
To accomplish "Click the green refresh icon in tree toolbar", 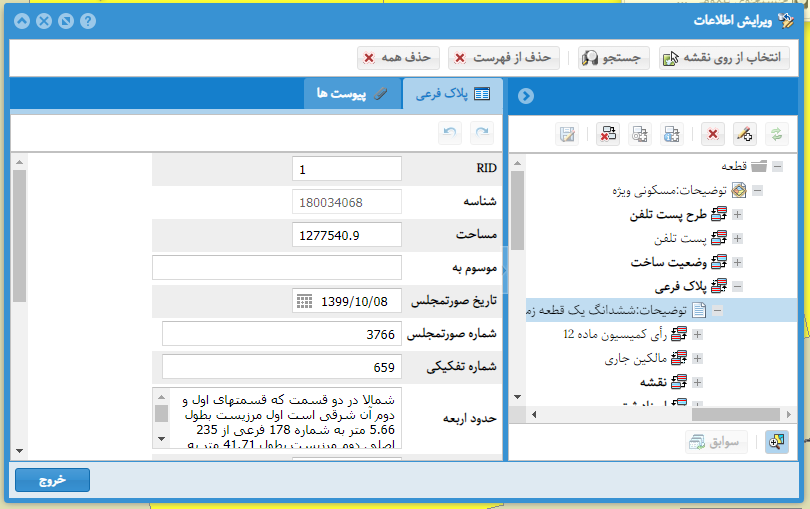I will click(776, 134).
